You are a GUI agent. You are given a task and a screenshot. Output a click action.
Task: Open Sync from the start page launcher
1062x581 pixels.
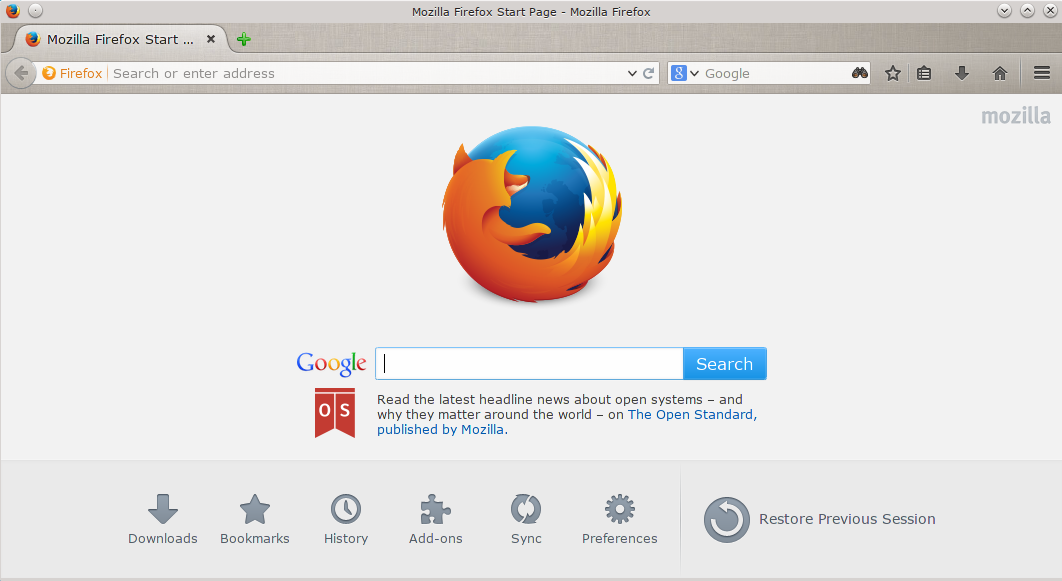[x=526, y=519]
